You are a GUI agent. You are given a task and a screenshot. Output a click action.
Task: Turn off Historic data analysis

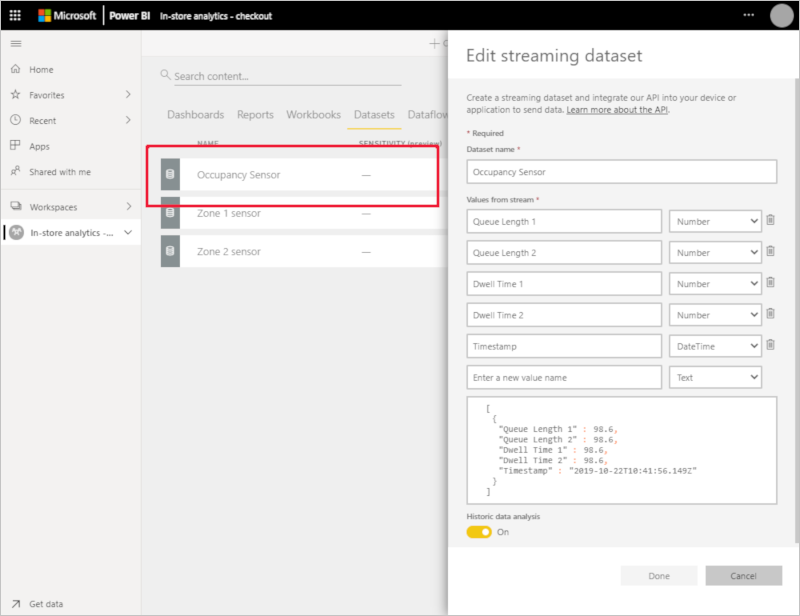[x=478, y=532]
